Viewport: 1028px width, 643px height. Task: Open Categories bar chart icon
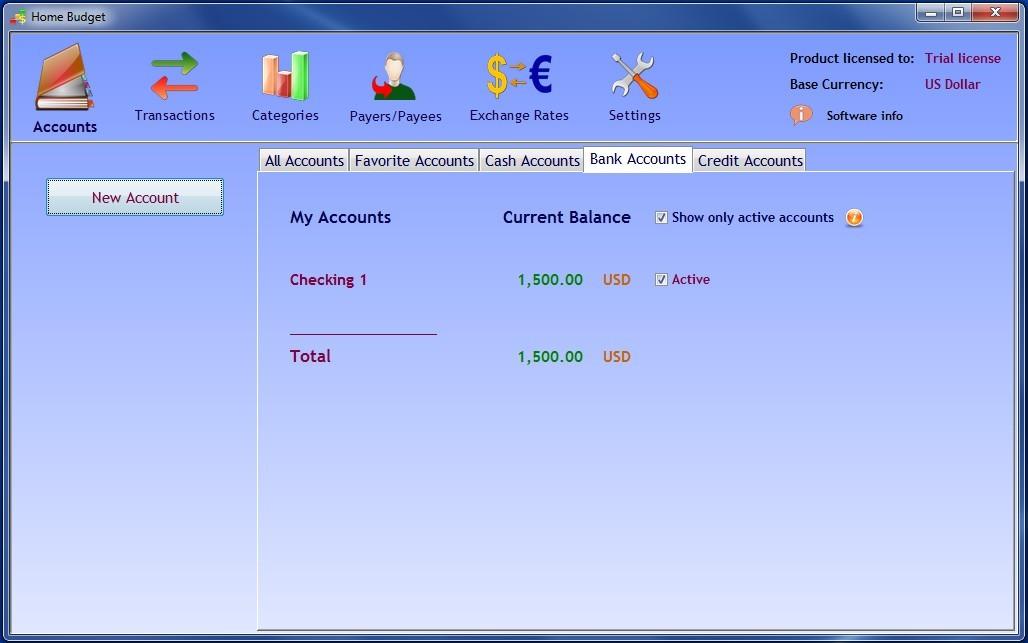coord(285,76)
